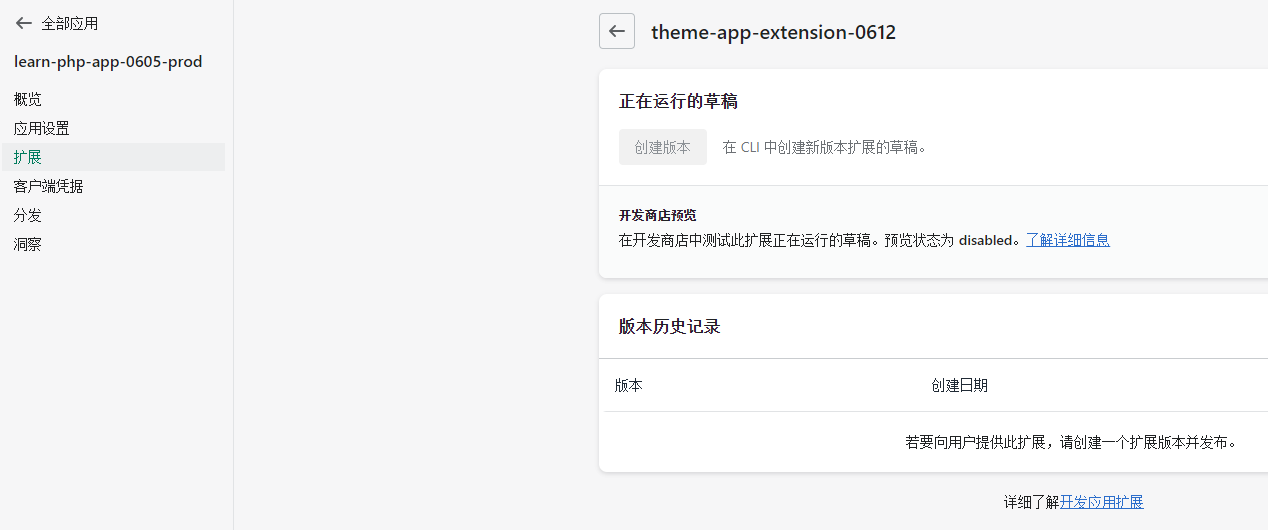1268x530 pixels.
Task: Click the 创建版本 button
Action: click(x=662, y=147)
